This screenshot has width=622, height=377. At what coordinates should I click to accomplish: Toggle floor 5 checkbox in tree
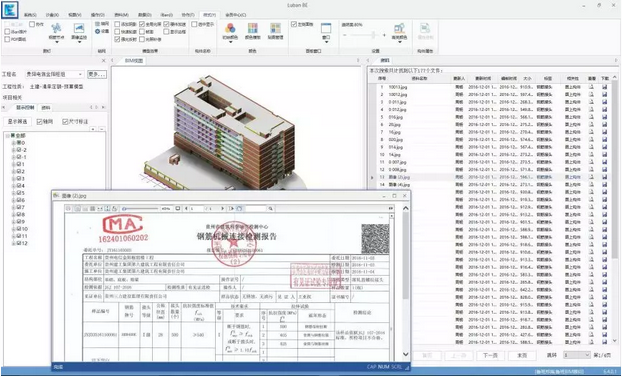pyautogui.click(x=18, y=193)
